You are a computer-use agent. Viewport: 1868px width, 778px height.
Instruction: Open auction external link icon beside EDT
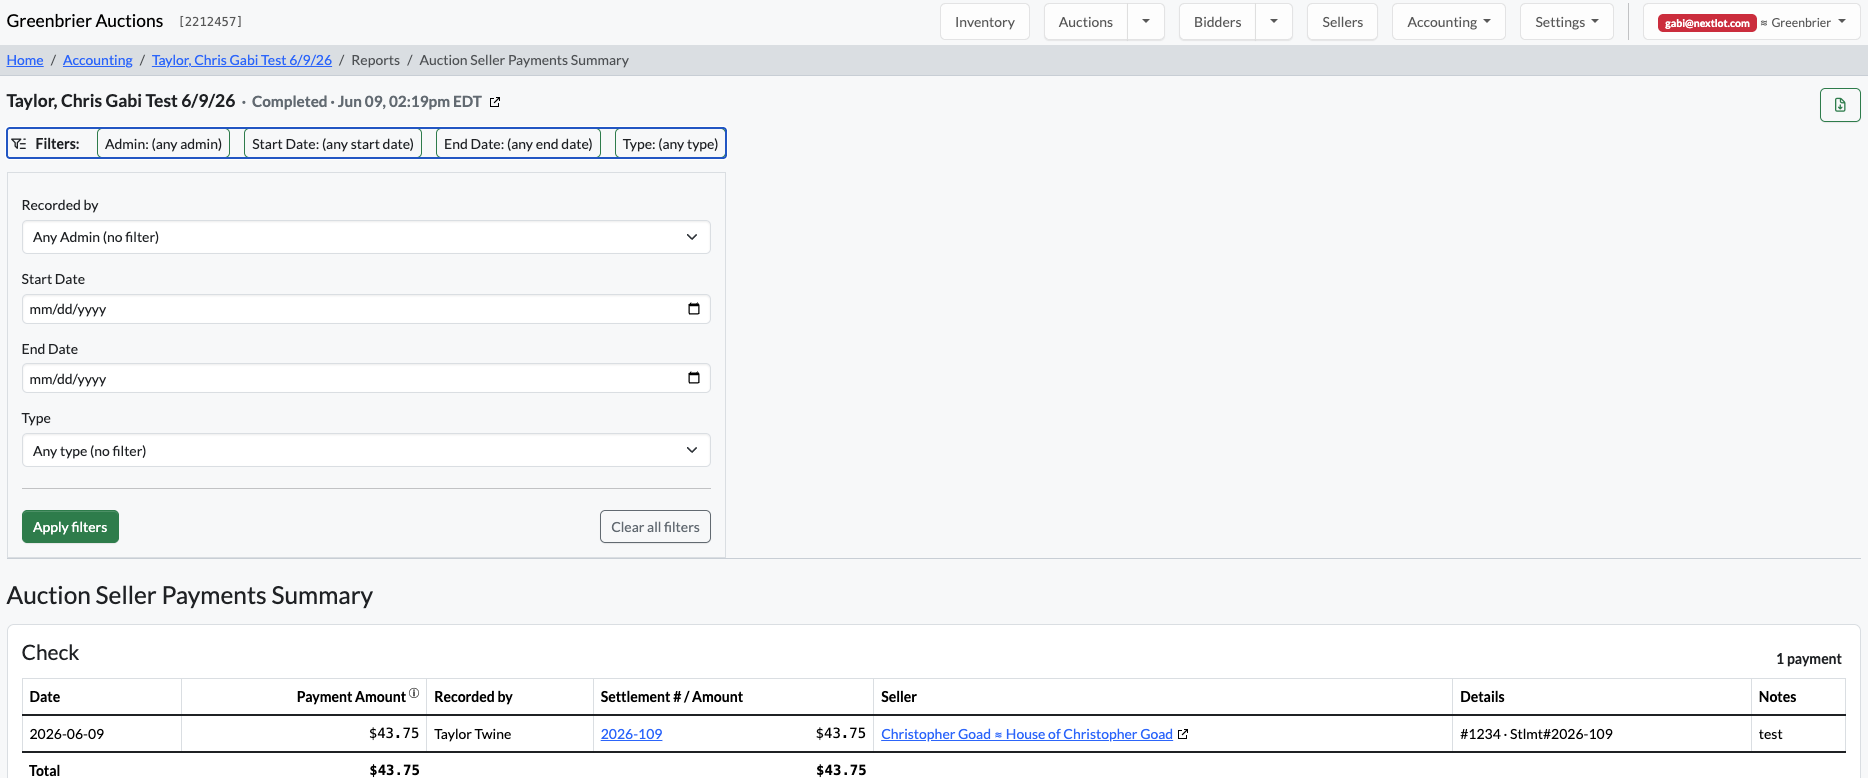(x=495, y=102)
